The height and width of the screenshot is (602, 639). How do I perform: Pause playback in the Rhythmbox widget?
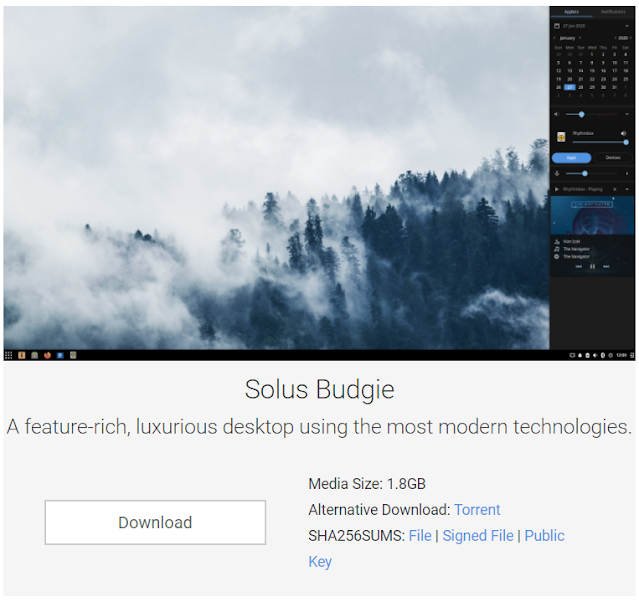593,267
